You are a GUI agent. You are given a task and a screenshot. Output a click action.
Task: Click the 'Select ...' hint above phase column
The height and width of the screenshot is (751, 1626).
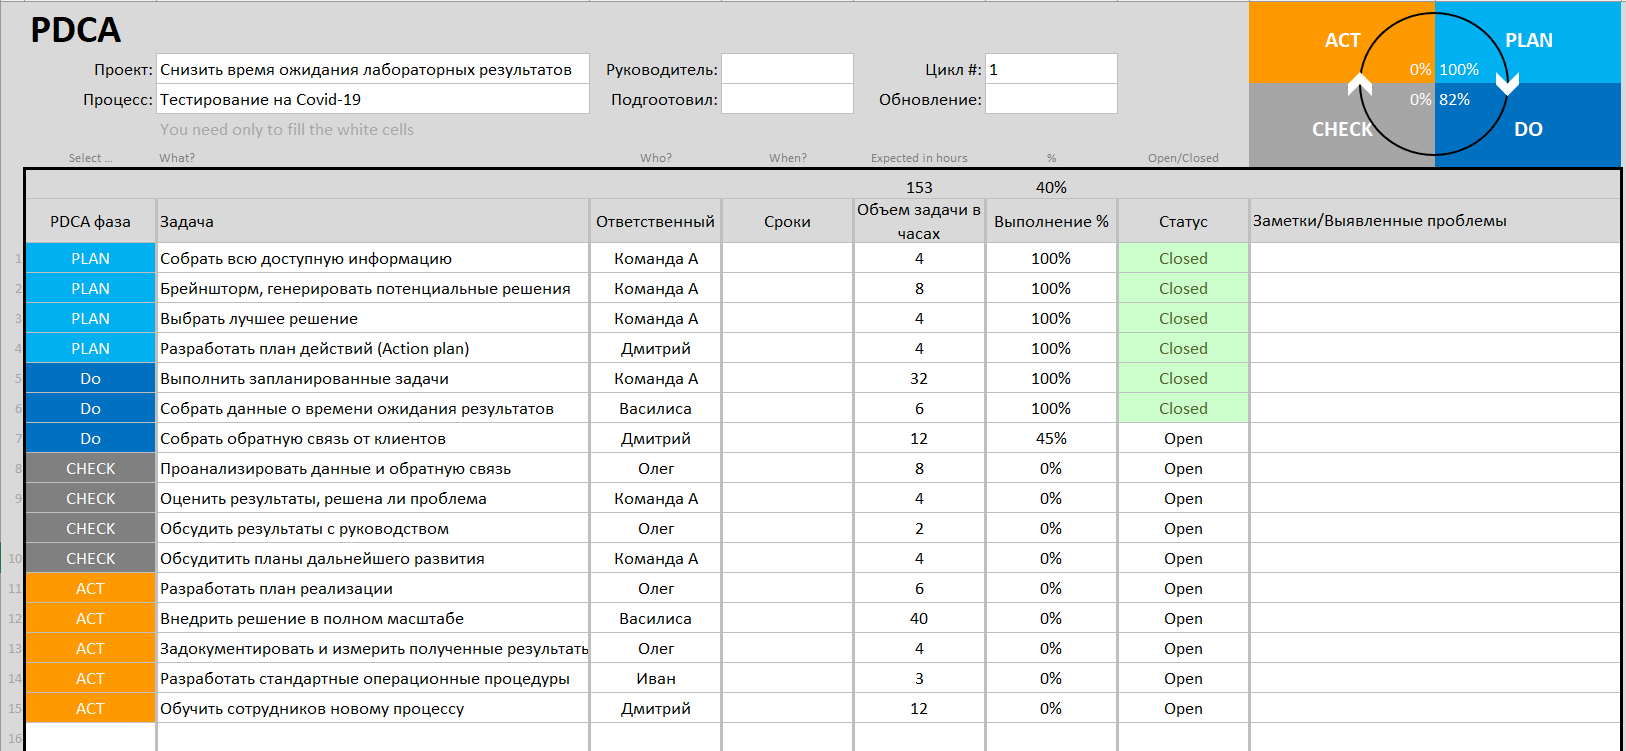[x=90, y=158]
